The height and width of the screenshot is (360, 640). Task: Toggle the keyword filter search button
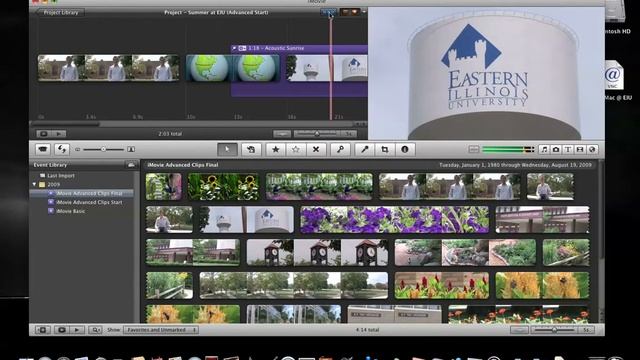click(95, 330)
